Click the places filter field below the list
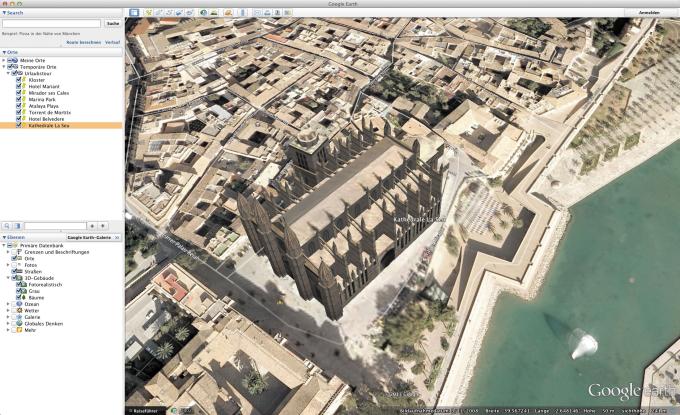Viewport: 680px width, 415px height. pyautogui.click(x=55, y=226)
